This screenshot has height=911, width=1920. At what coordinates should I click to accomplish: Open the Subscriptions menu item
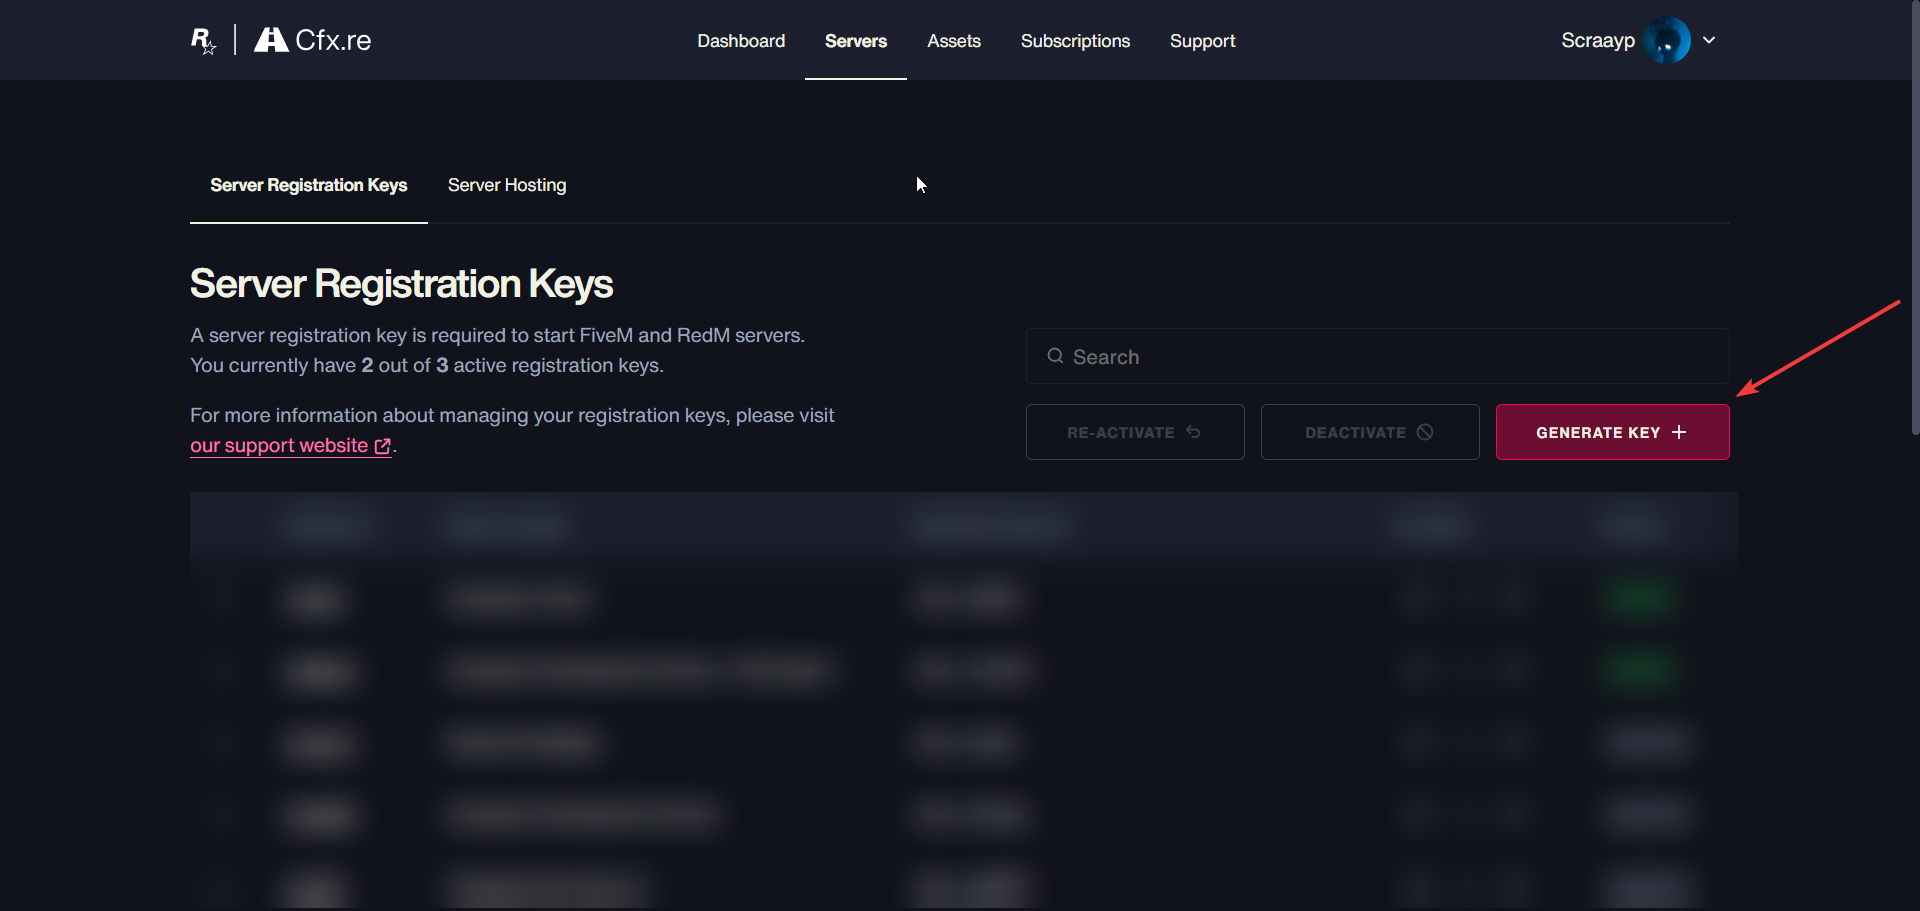pyautogui.click(x=1075, y=41)
